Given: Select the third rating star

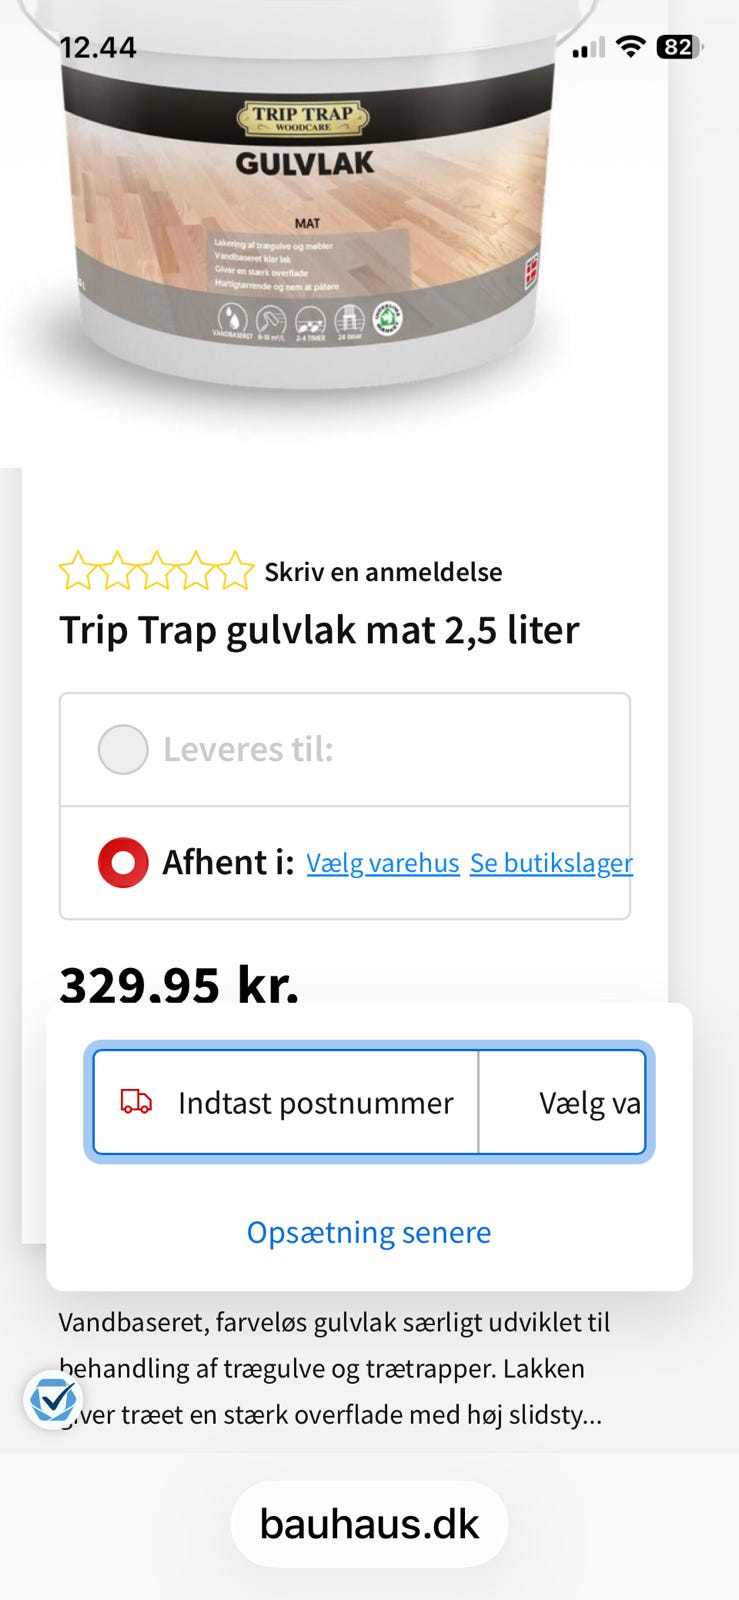Looking at the screenshot, I should point(157,571).
